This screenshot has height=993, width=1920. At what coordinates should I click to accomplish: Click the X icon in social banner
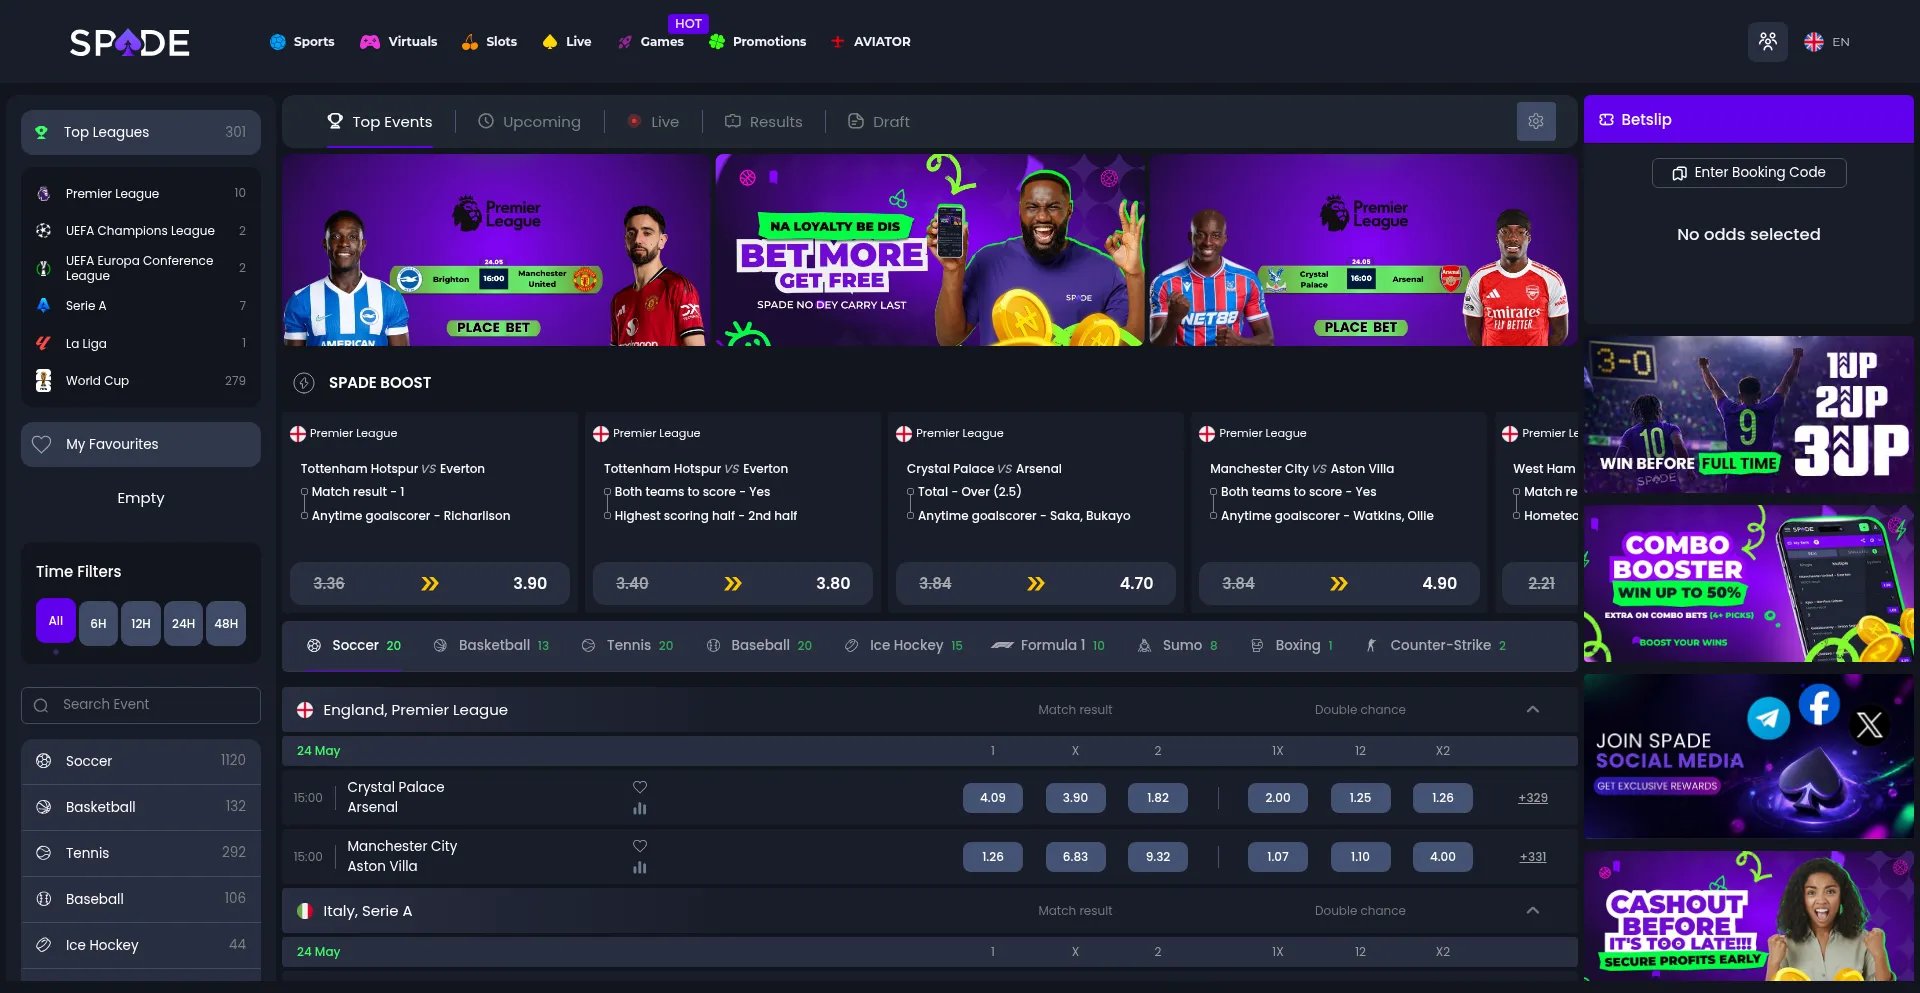point(1869,725)
